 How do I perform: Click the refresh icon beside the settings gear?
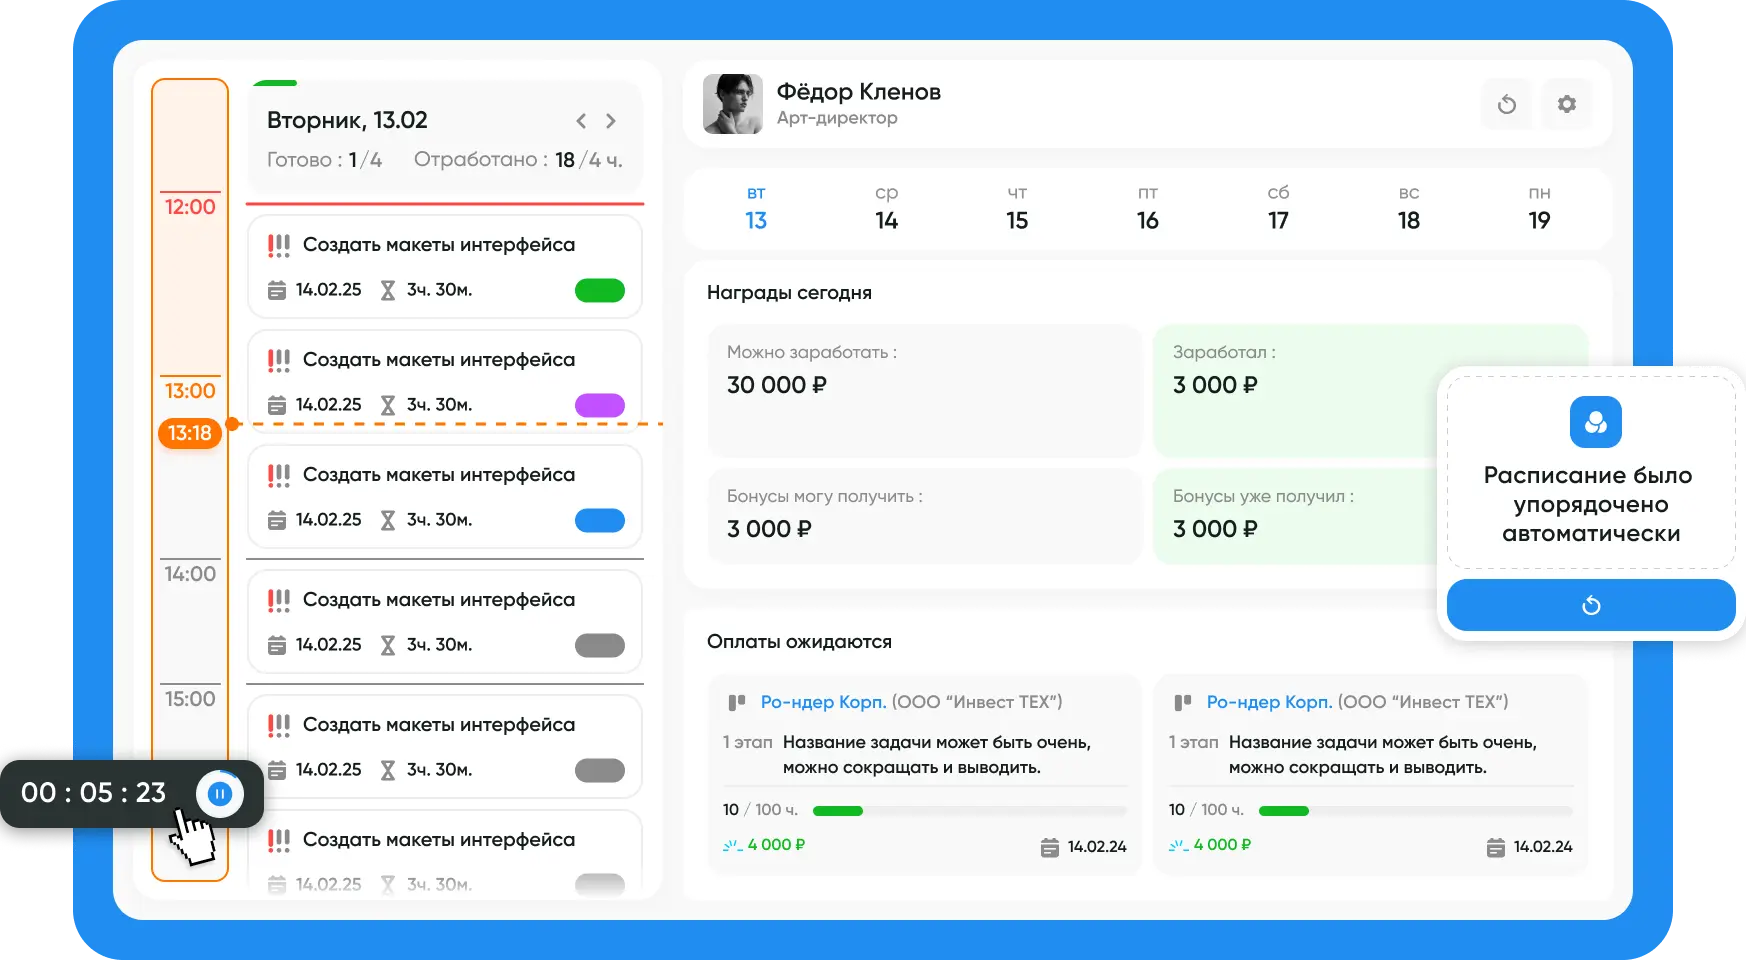click(x=1506, y=104)
